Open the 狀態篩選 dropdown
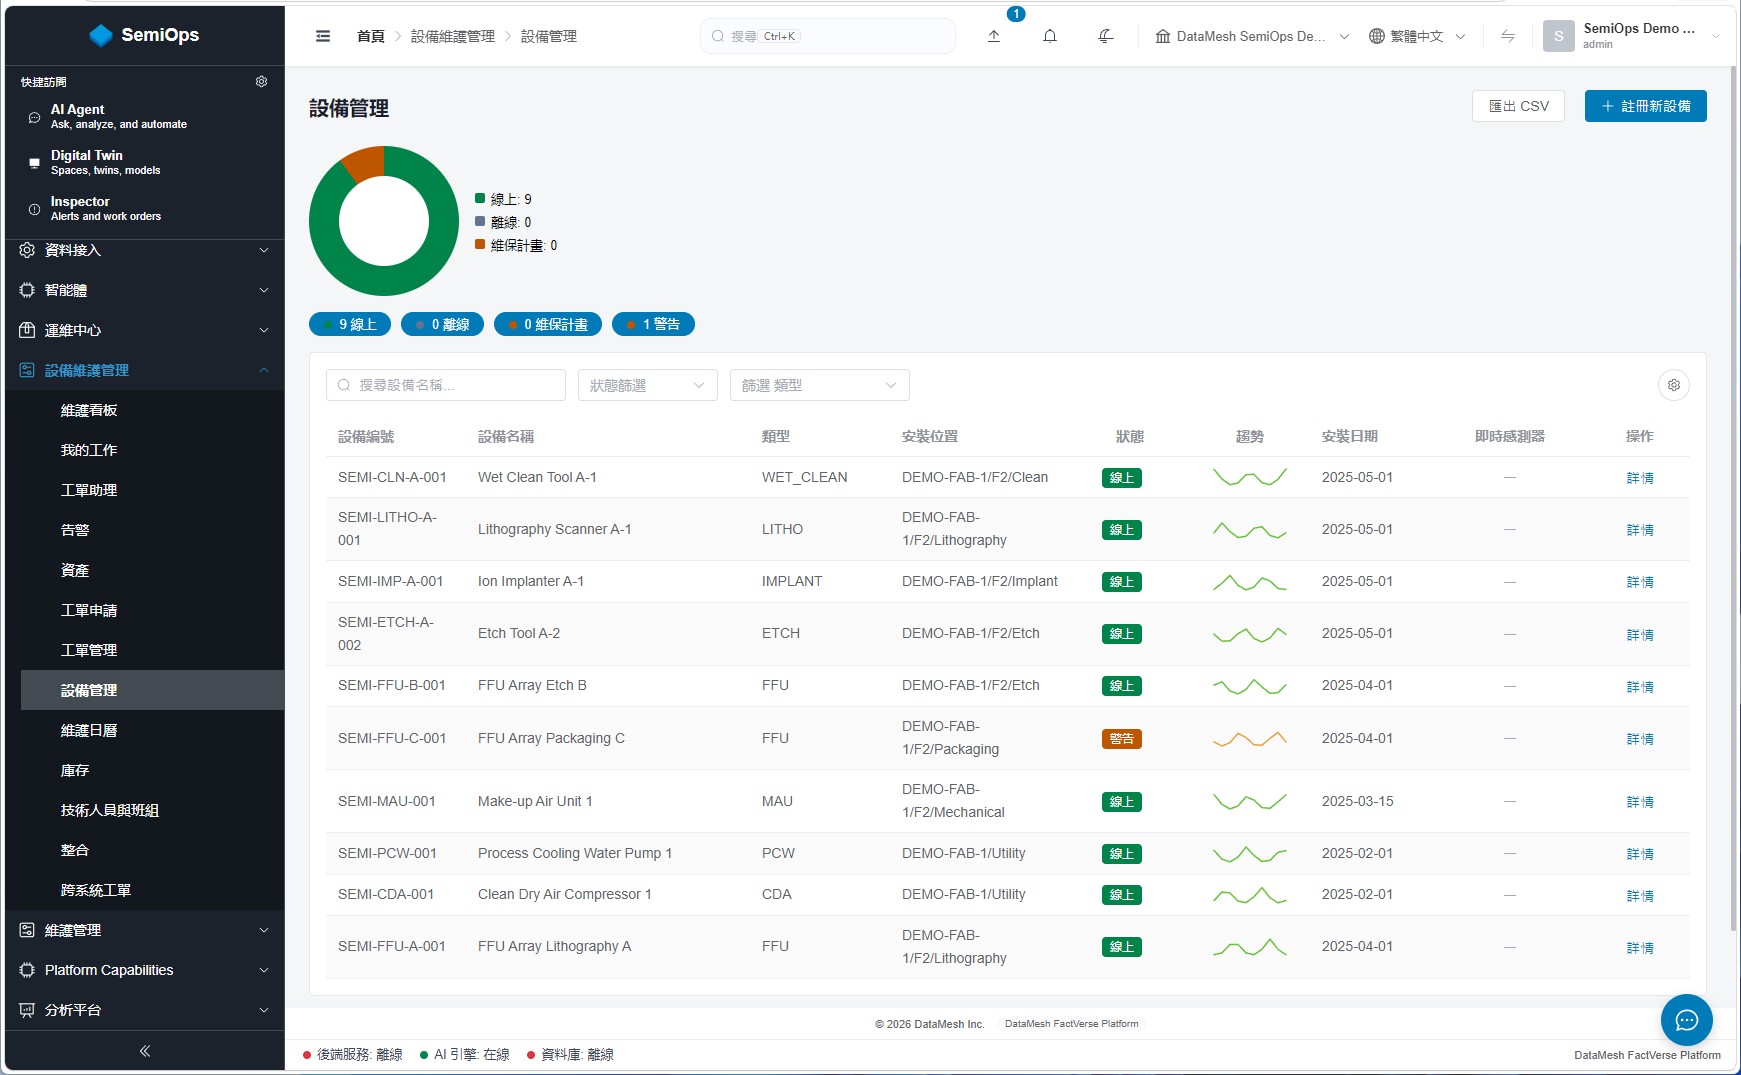This screenshot has height=1075, width=1741. pos(648,385)
